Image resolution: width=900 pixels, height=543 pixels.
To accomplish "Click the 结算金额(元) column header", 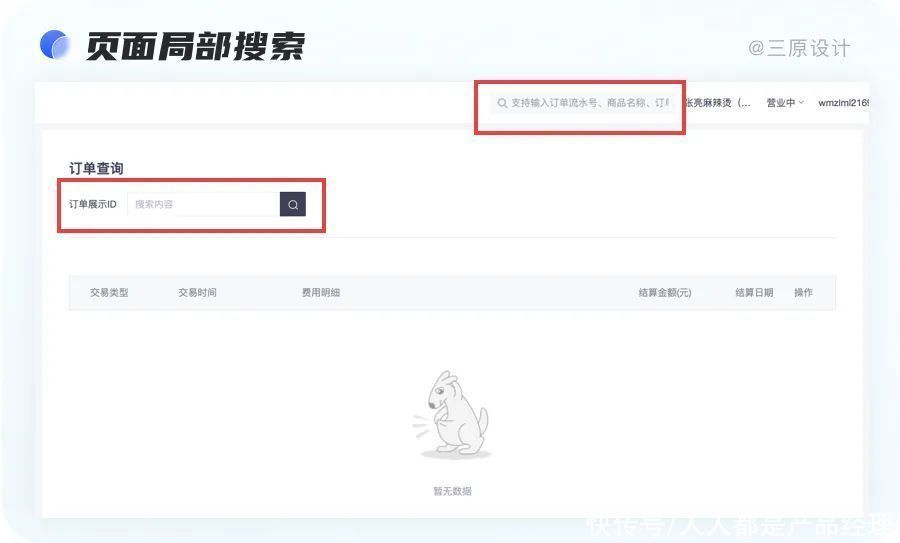I will tap(665, 293).
